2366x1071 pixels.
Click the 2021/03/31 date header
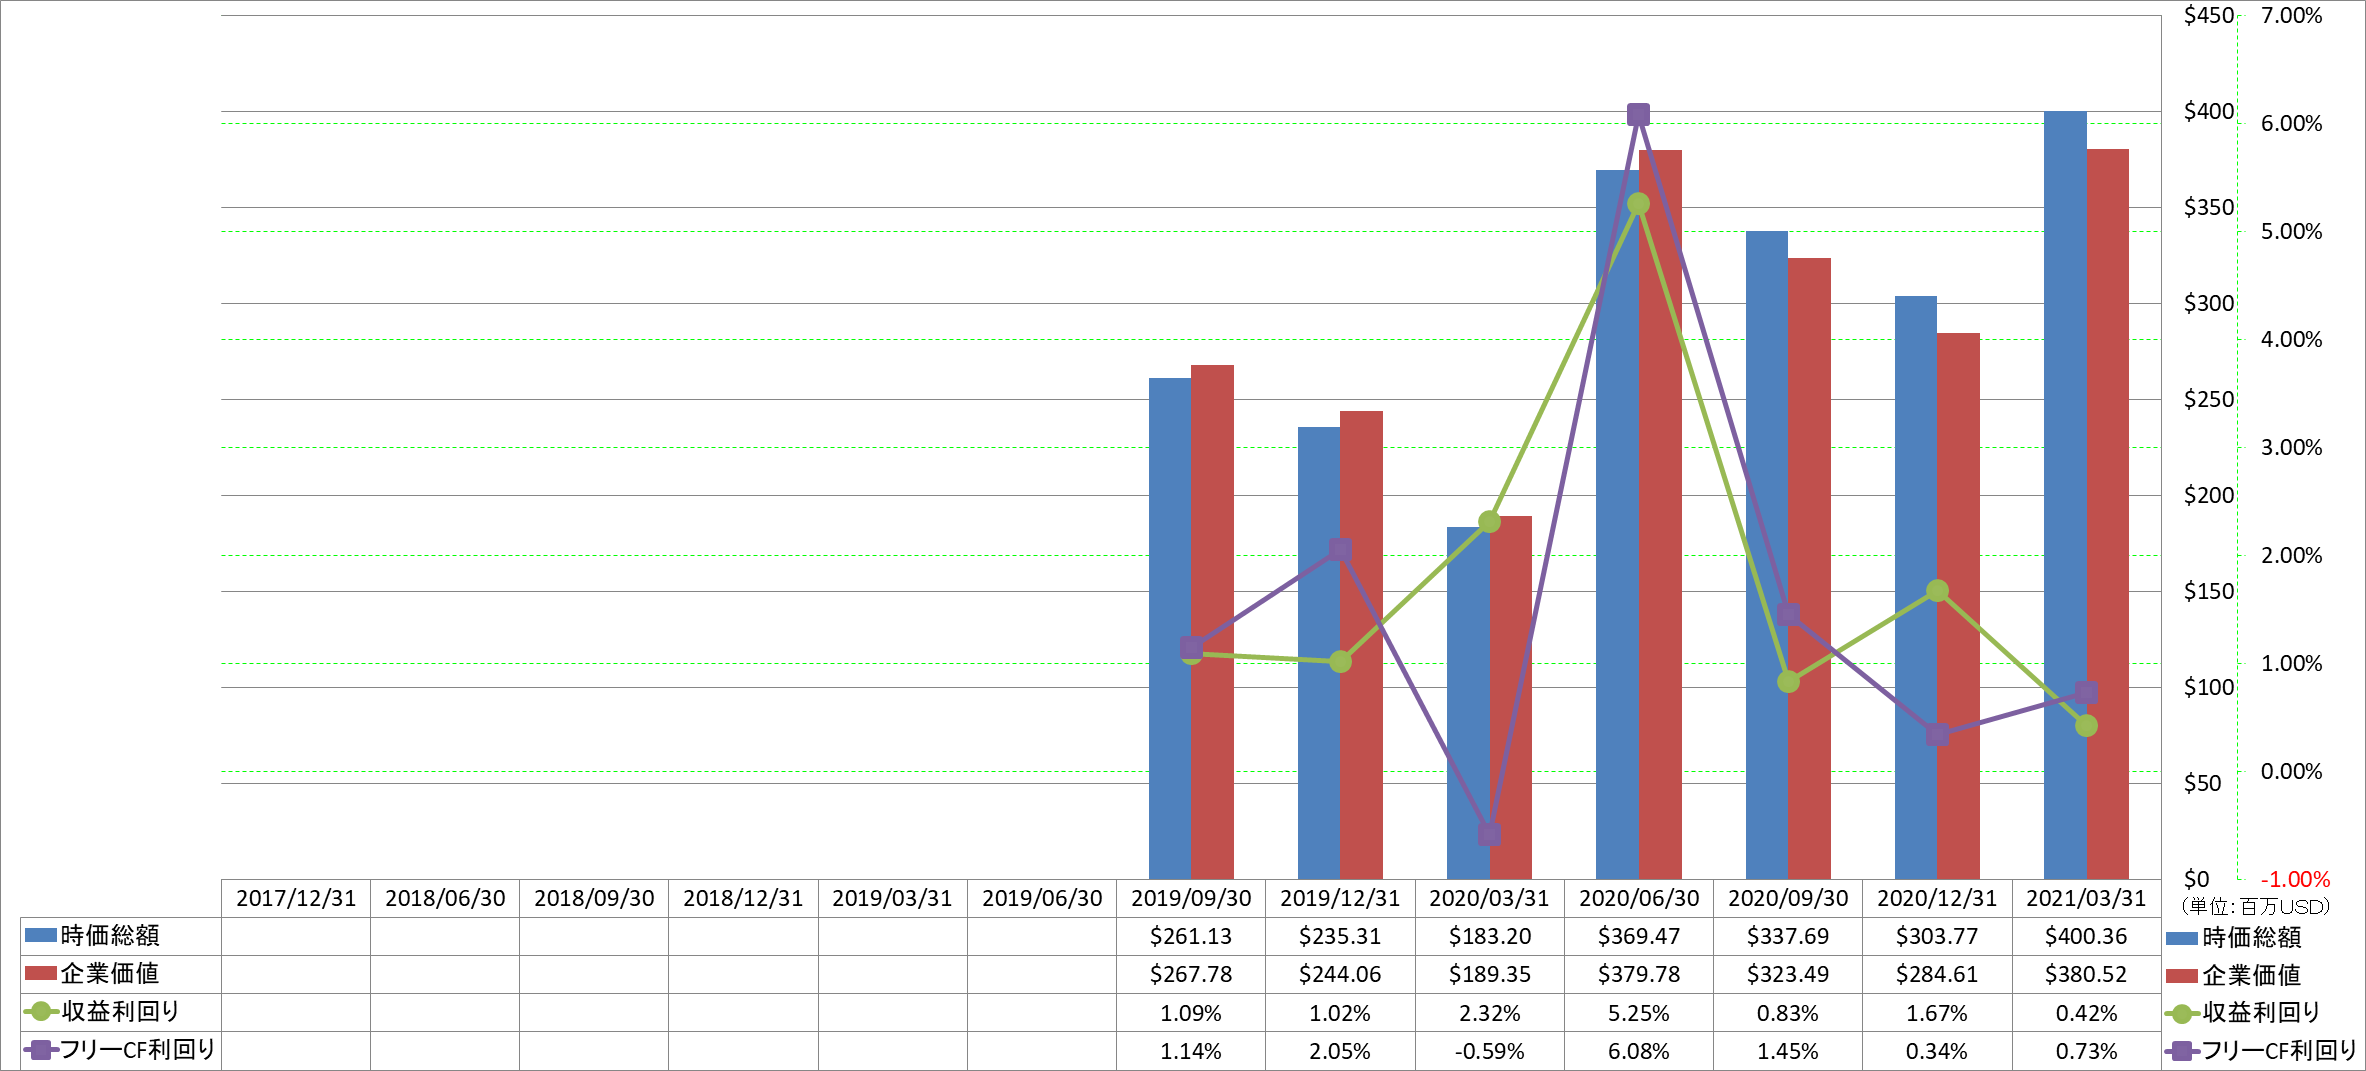[2086, 898]
